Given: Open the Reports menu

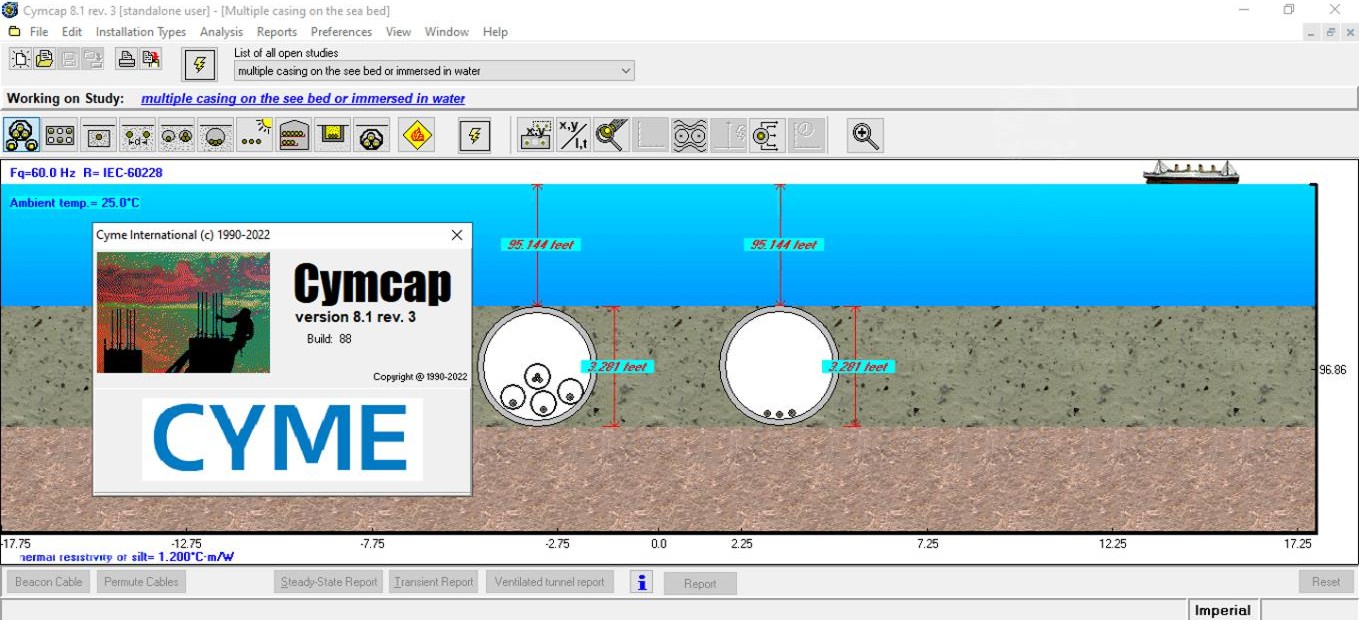Looking at the screenshot, I should [276, 32].
